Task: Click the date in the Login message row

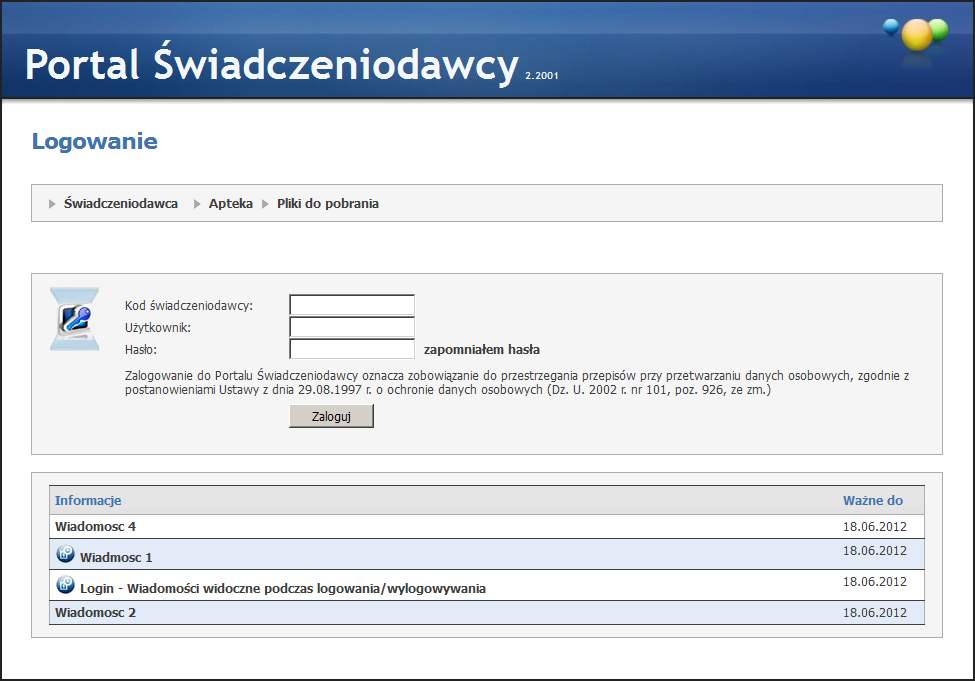Action: point(875,582)
